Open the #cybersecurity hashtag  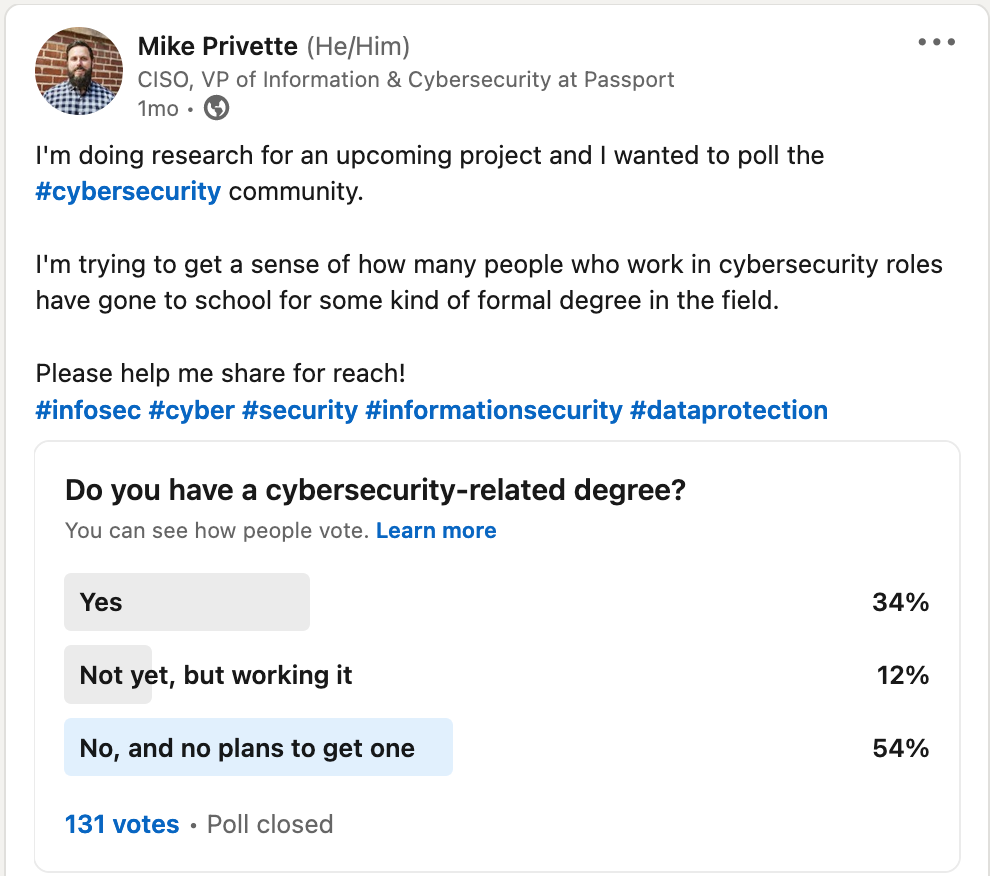(x=128, y=191)
